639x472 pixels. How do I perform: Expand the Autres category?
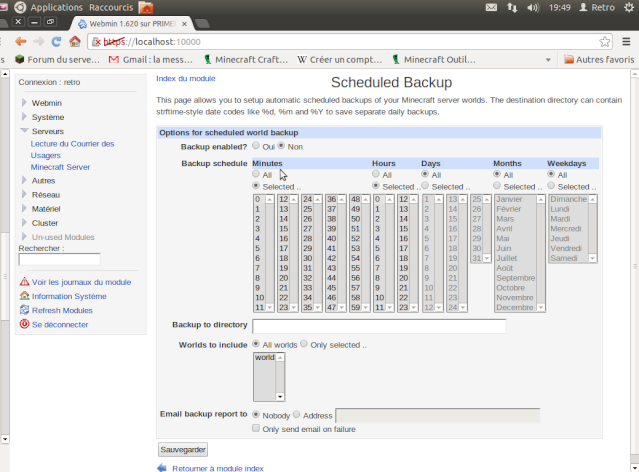24,180
